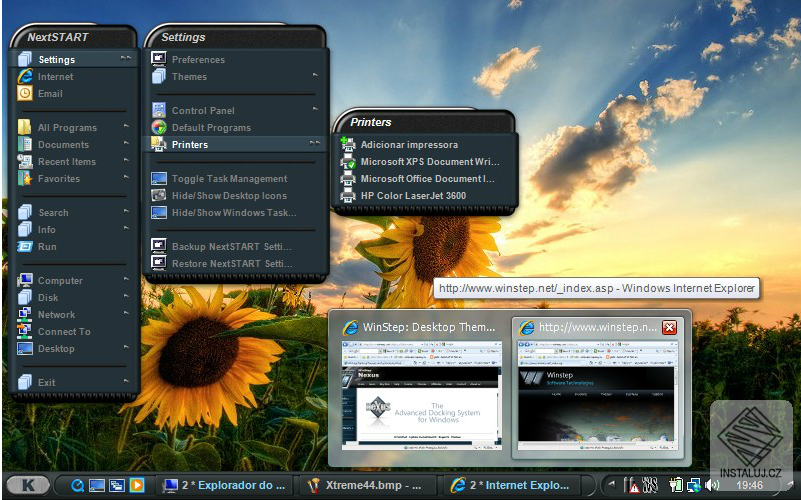801x500 pixels.
Task: Click the Search icon in NextSTART
Action: pos(25,212)
